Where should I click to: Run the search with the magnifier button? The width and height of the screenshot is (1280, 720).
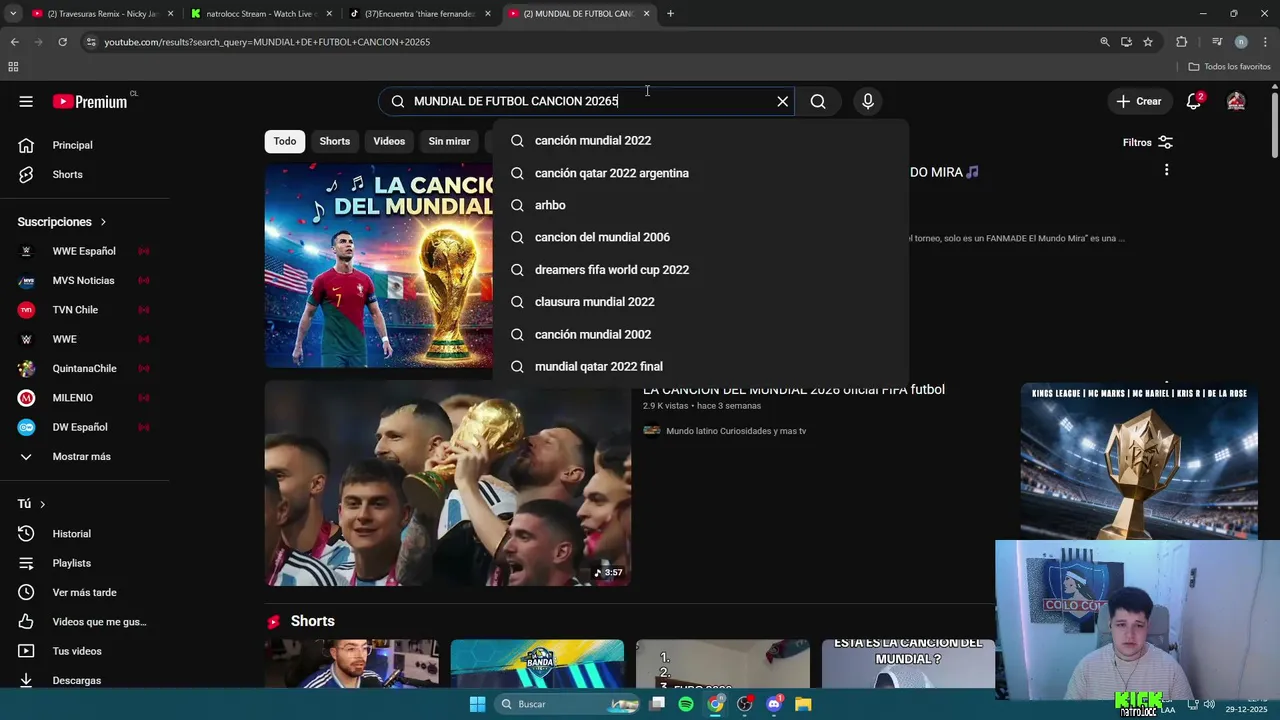pyautogui.click(x=818, y=101)
